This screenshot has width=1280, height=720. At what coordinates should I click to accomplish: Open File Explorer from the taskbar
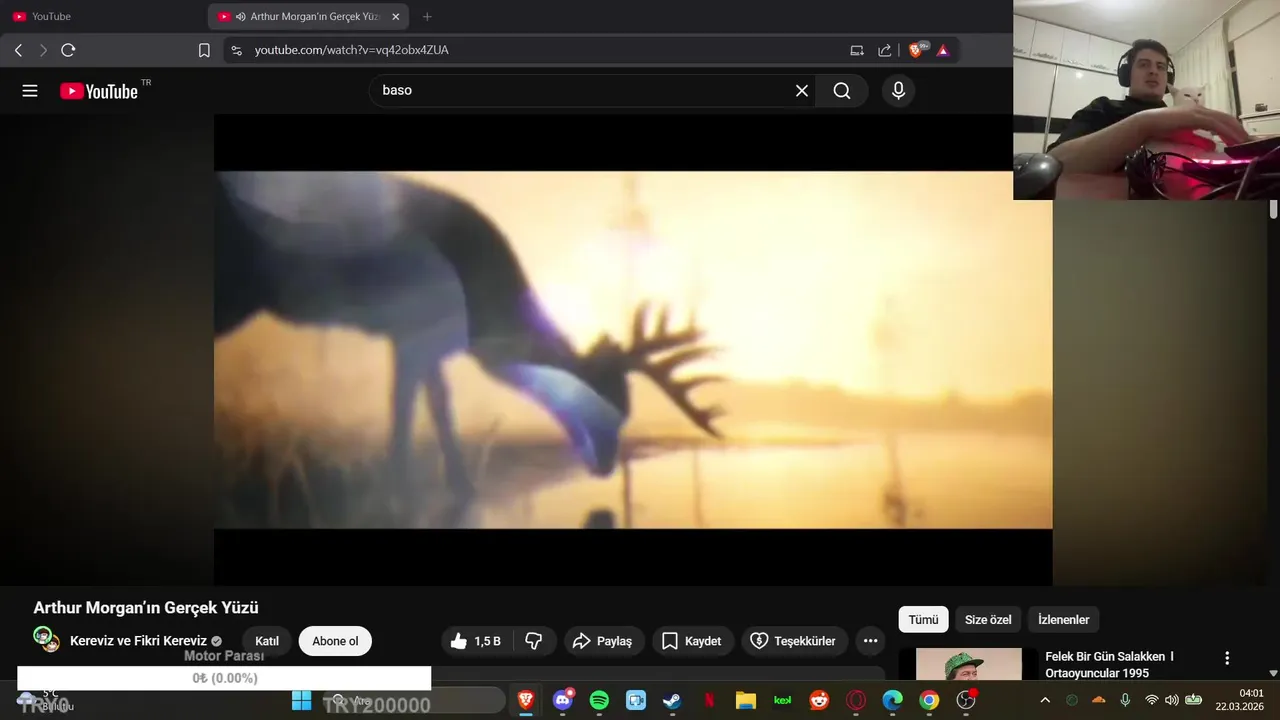(x=745, y=700)
